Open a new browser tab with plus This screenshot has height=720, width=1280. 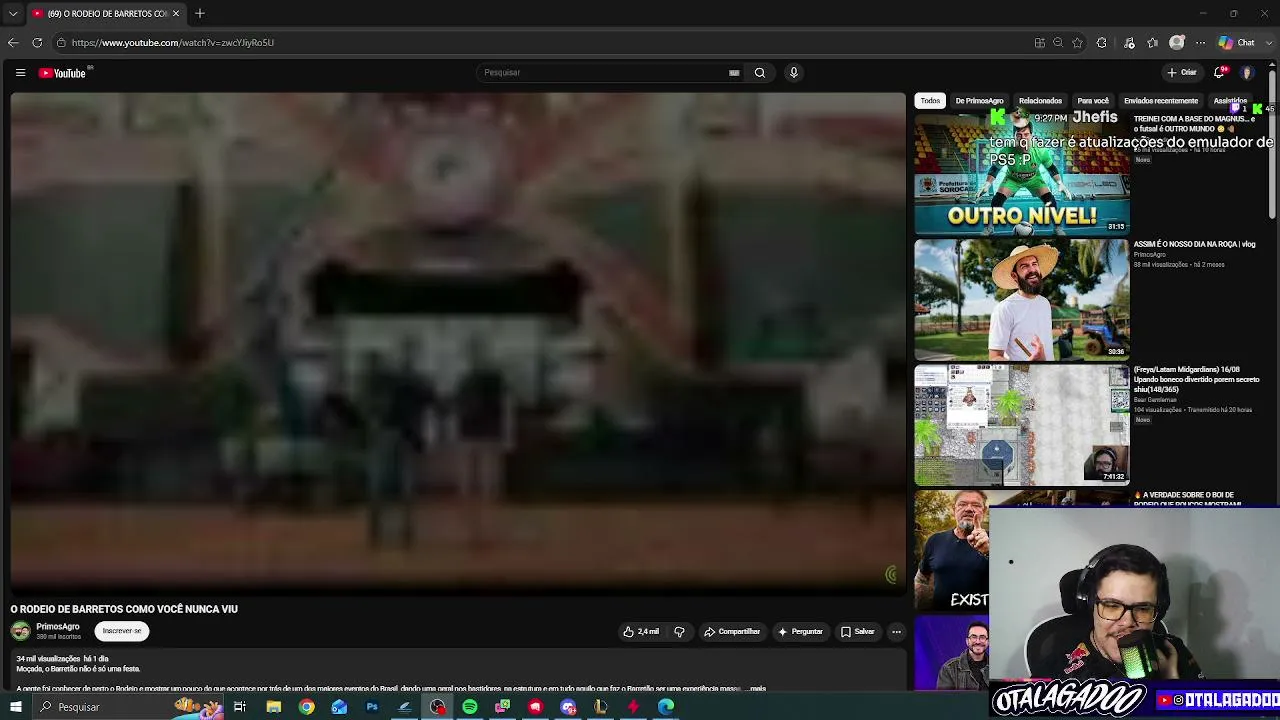click(200, 13)
